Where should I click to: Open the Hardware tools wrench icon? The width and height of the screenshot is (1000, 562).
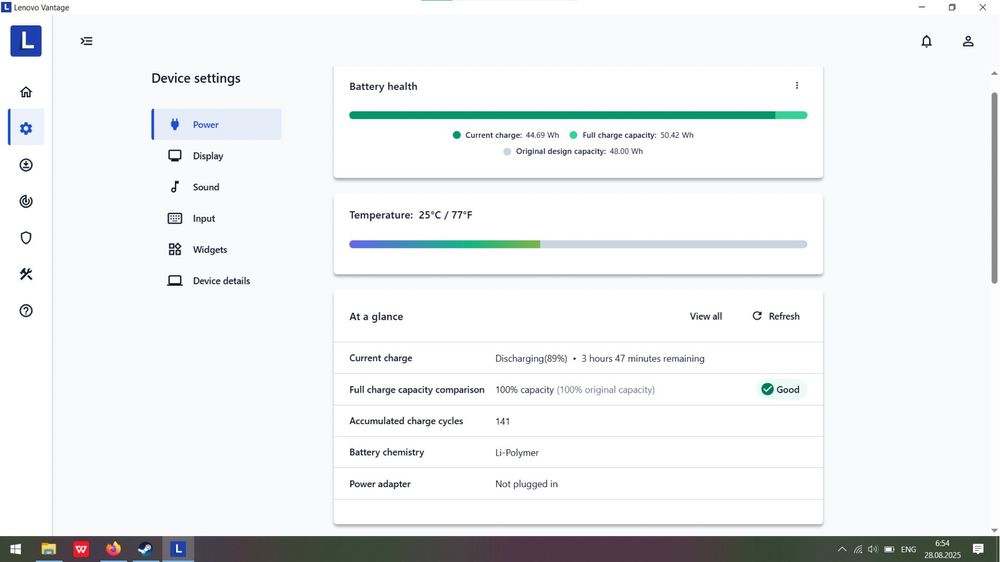pos(26,274)
